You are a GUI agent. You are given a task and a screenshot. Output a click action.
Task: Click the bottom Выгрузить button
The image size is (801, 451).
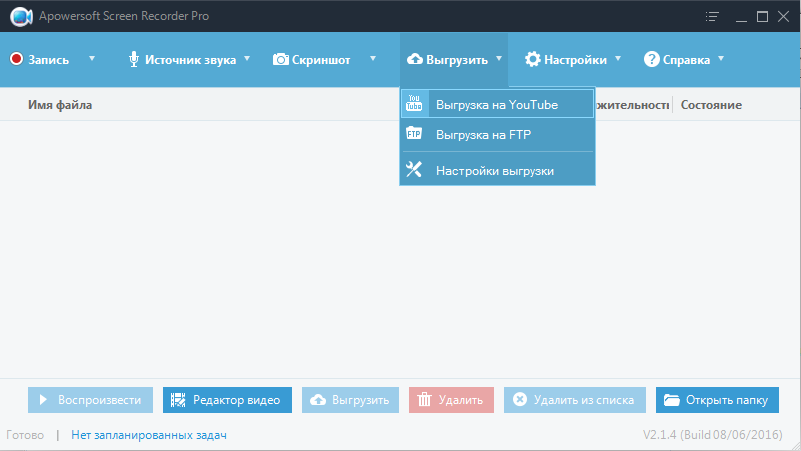coord(350,400)
